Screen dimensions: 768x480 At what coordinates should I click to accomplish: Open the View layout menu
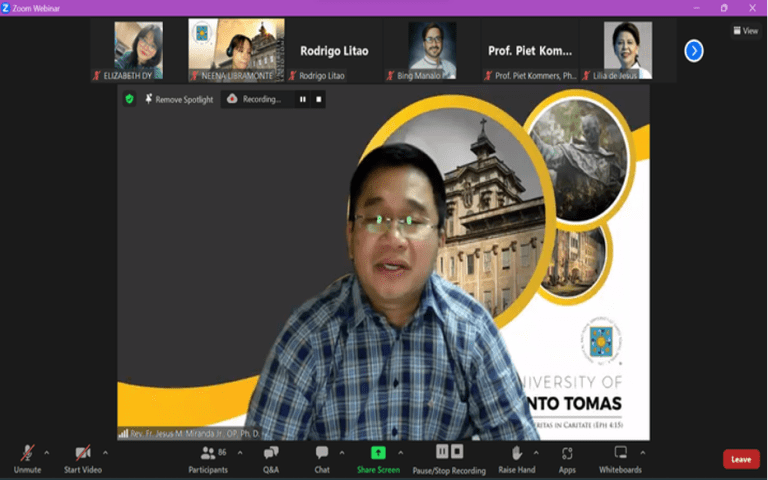[745, 31]
